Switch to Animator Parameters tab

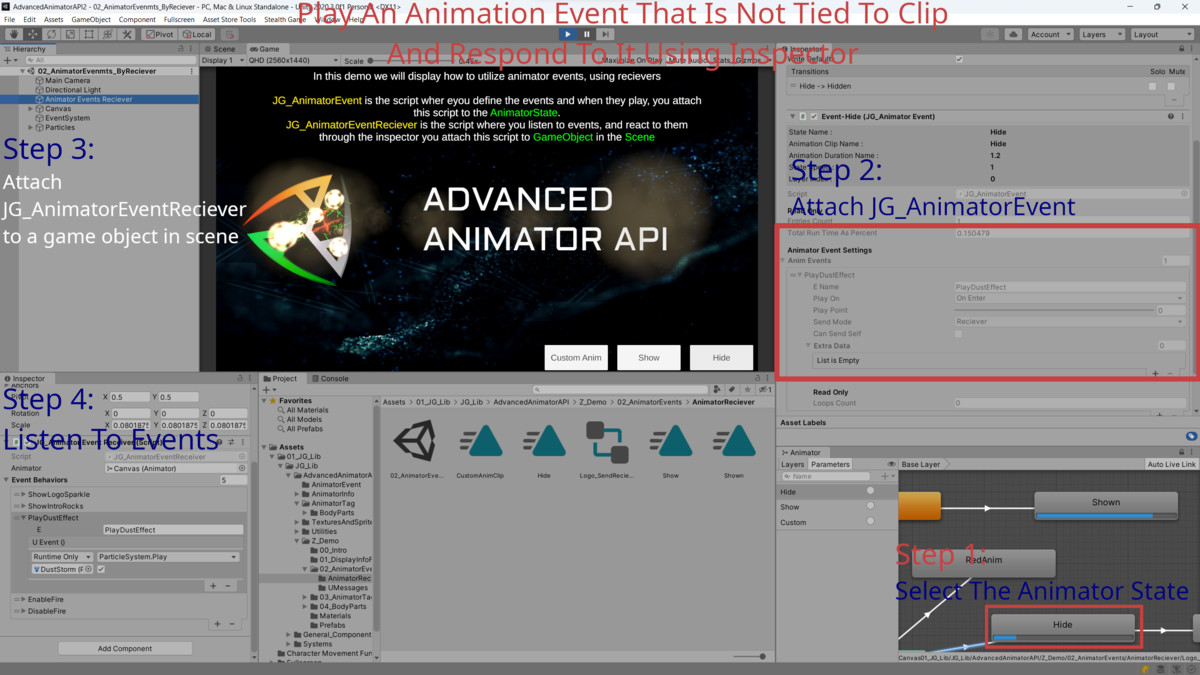pyautogui.click(x=830, y=464)
